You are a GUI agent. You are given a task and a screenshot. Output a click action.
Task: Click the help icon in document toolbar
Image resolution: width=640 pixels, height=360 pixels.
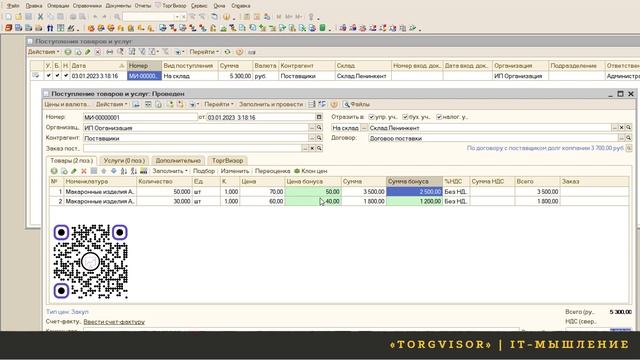click(x=334, y=104)
